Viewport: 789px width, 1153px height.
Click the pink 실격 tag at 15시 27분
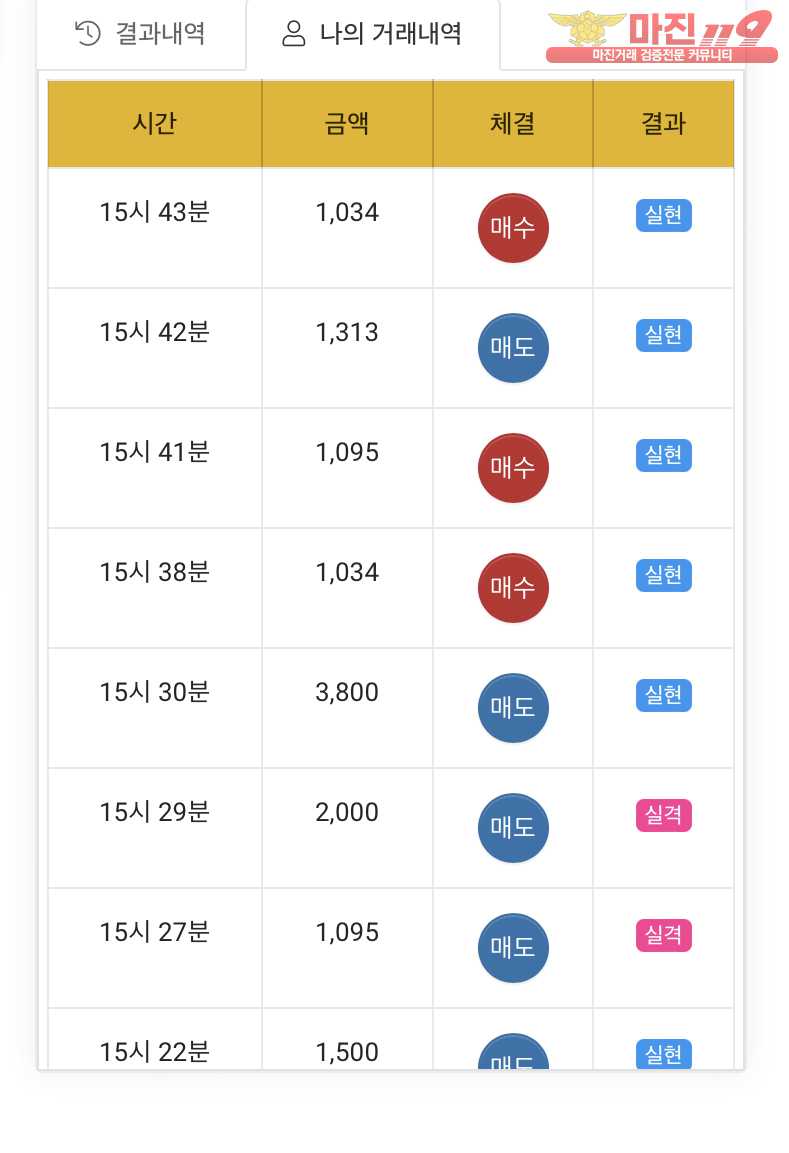tap(663, 935)
